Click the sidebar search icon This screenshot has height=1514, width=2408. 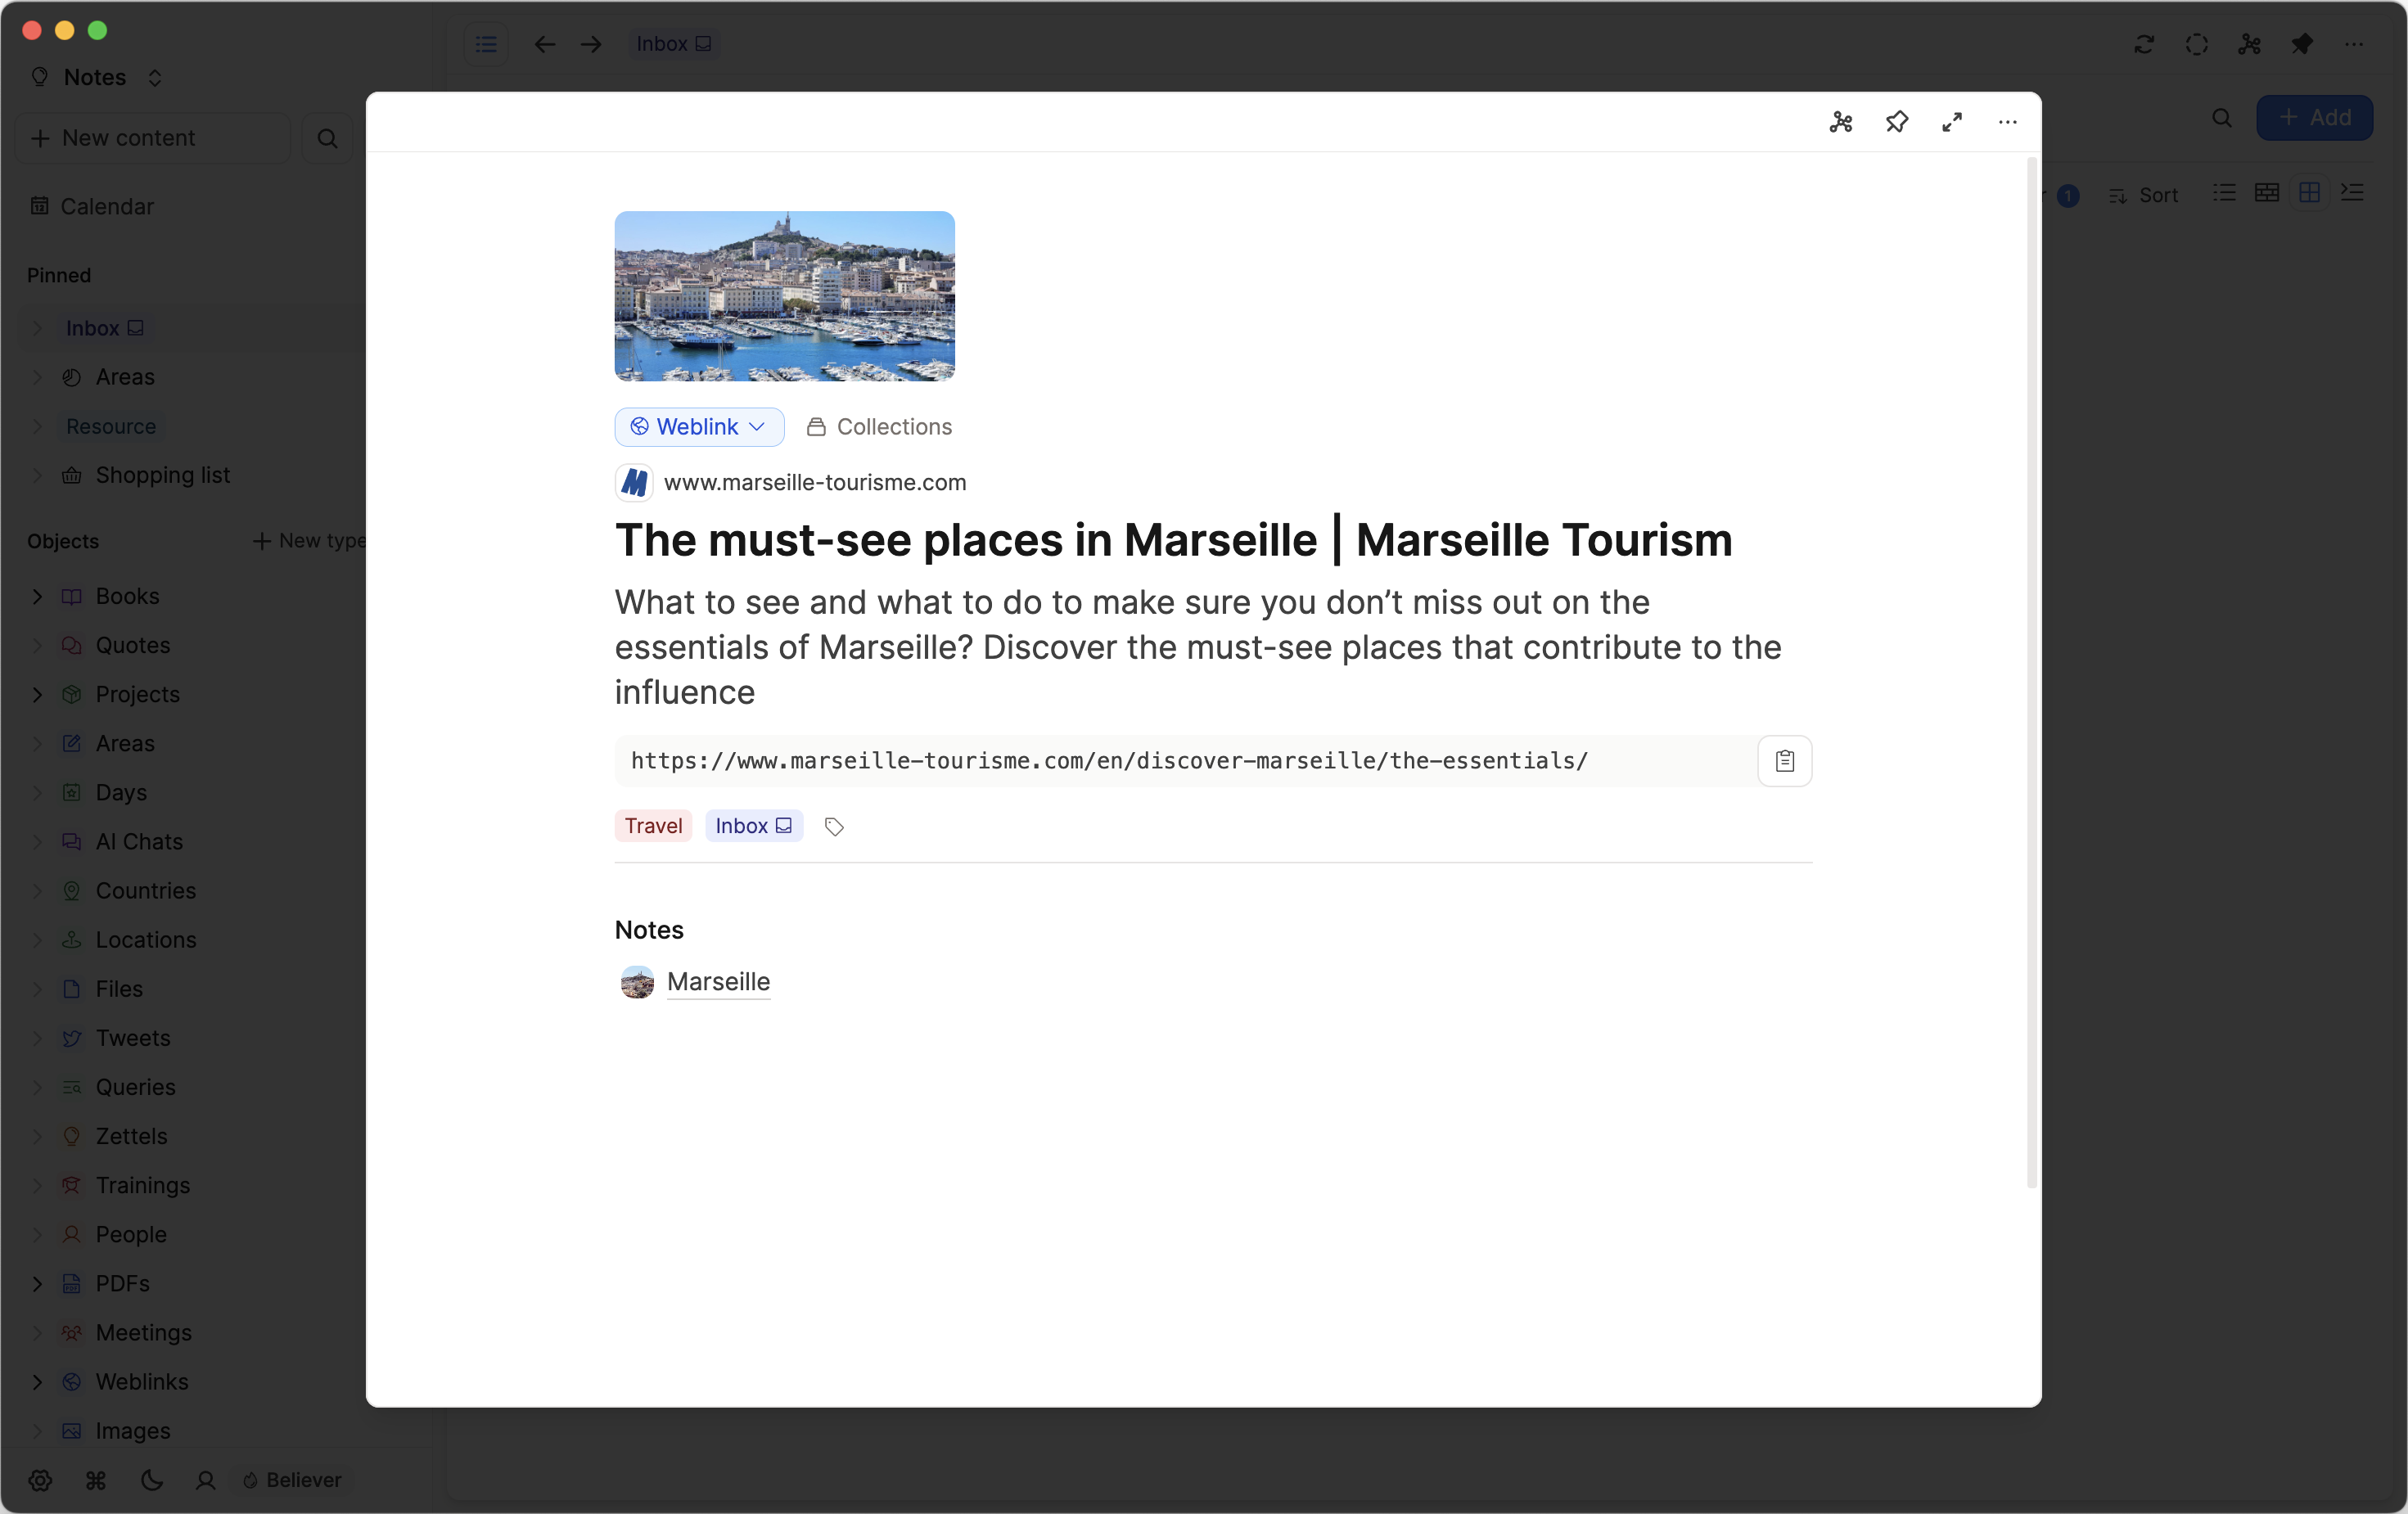click(x=327, y=138)
